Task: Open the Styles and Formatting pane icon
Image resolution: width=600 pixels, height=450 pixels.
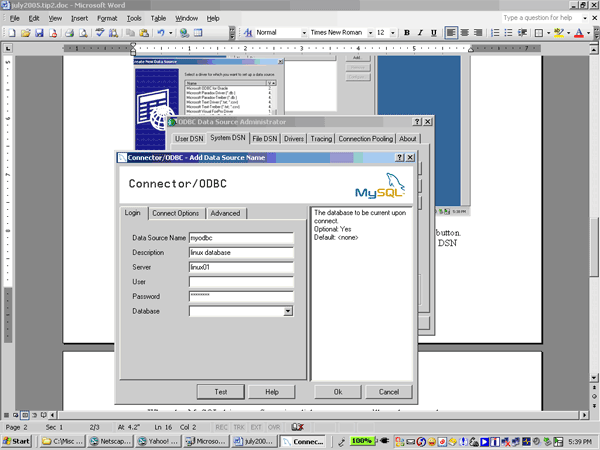Action: 248,33
